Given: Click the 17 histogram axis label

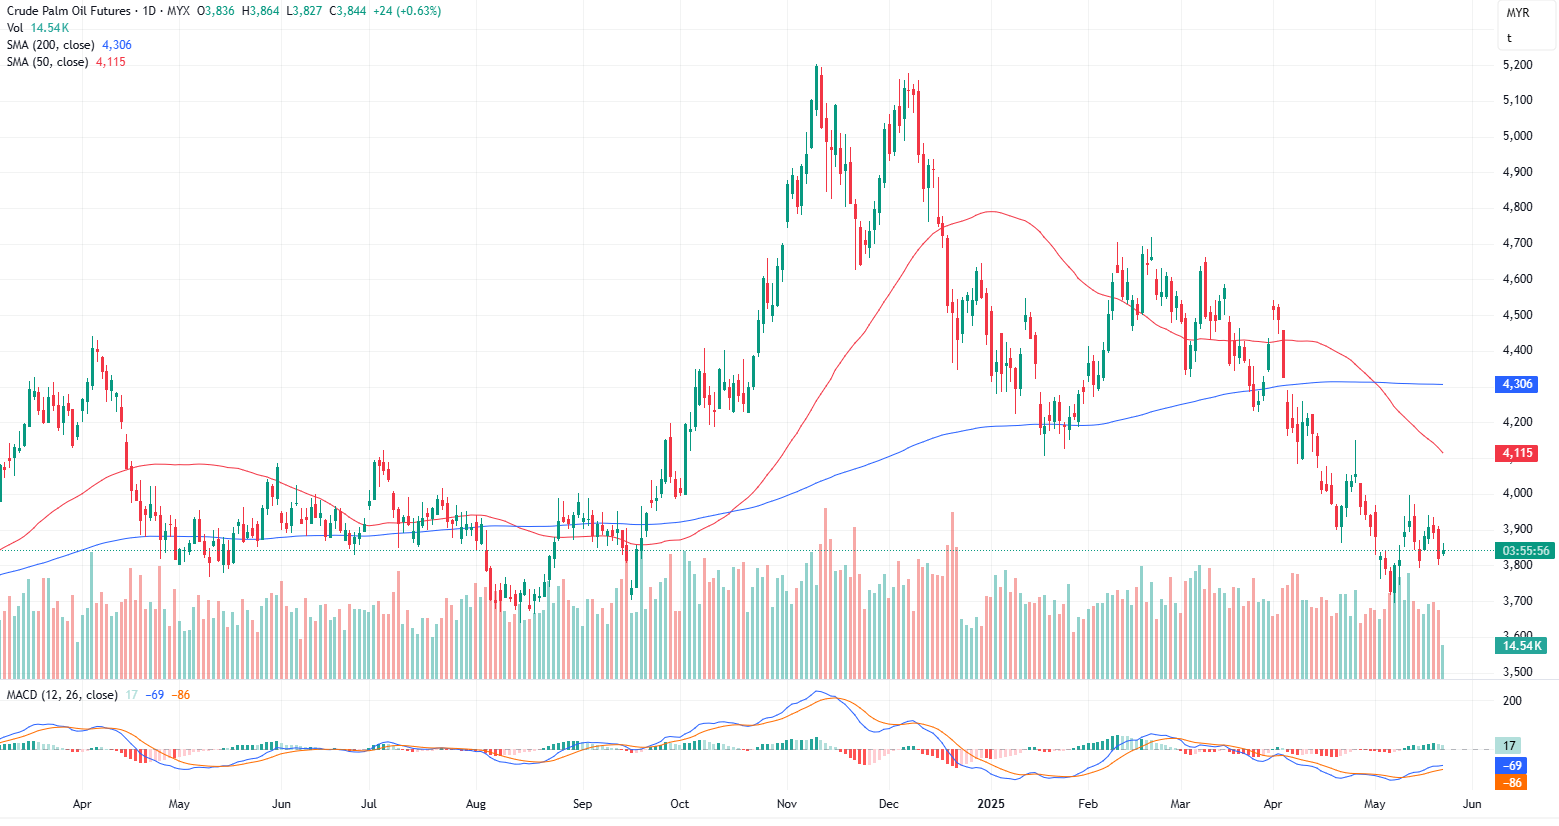Looking at the screenshot, I should (x=1510, y=746).
